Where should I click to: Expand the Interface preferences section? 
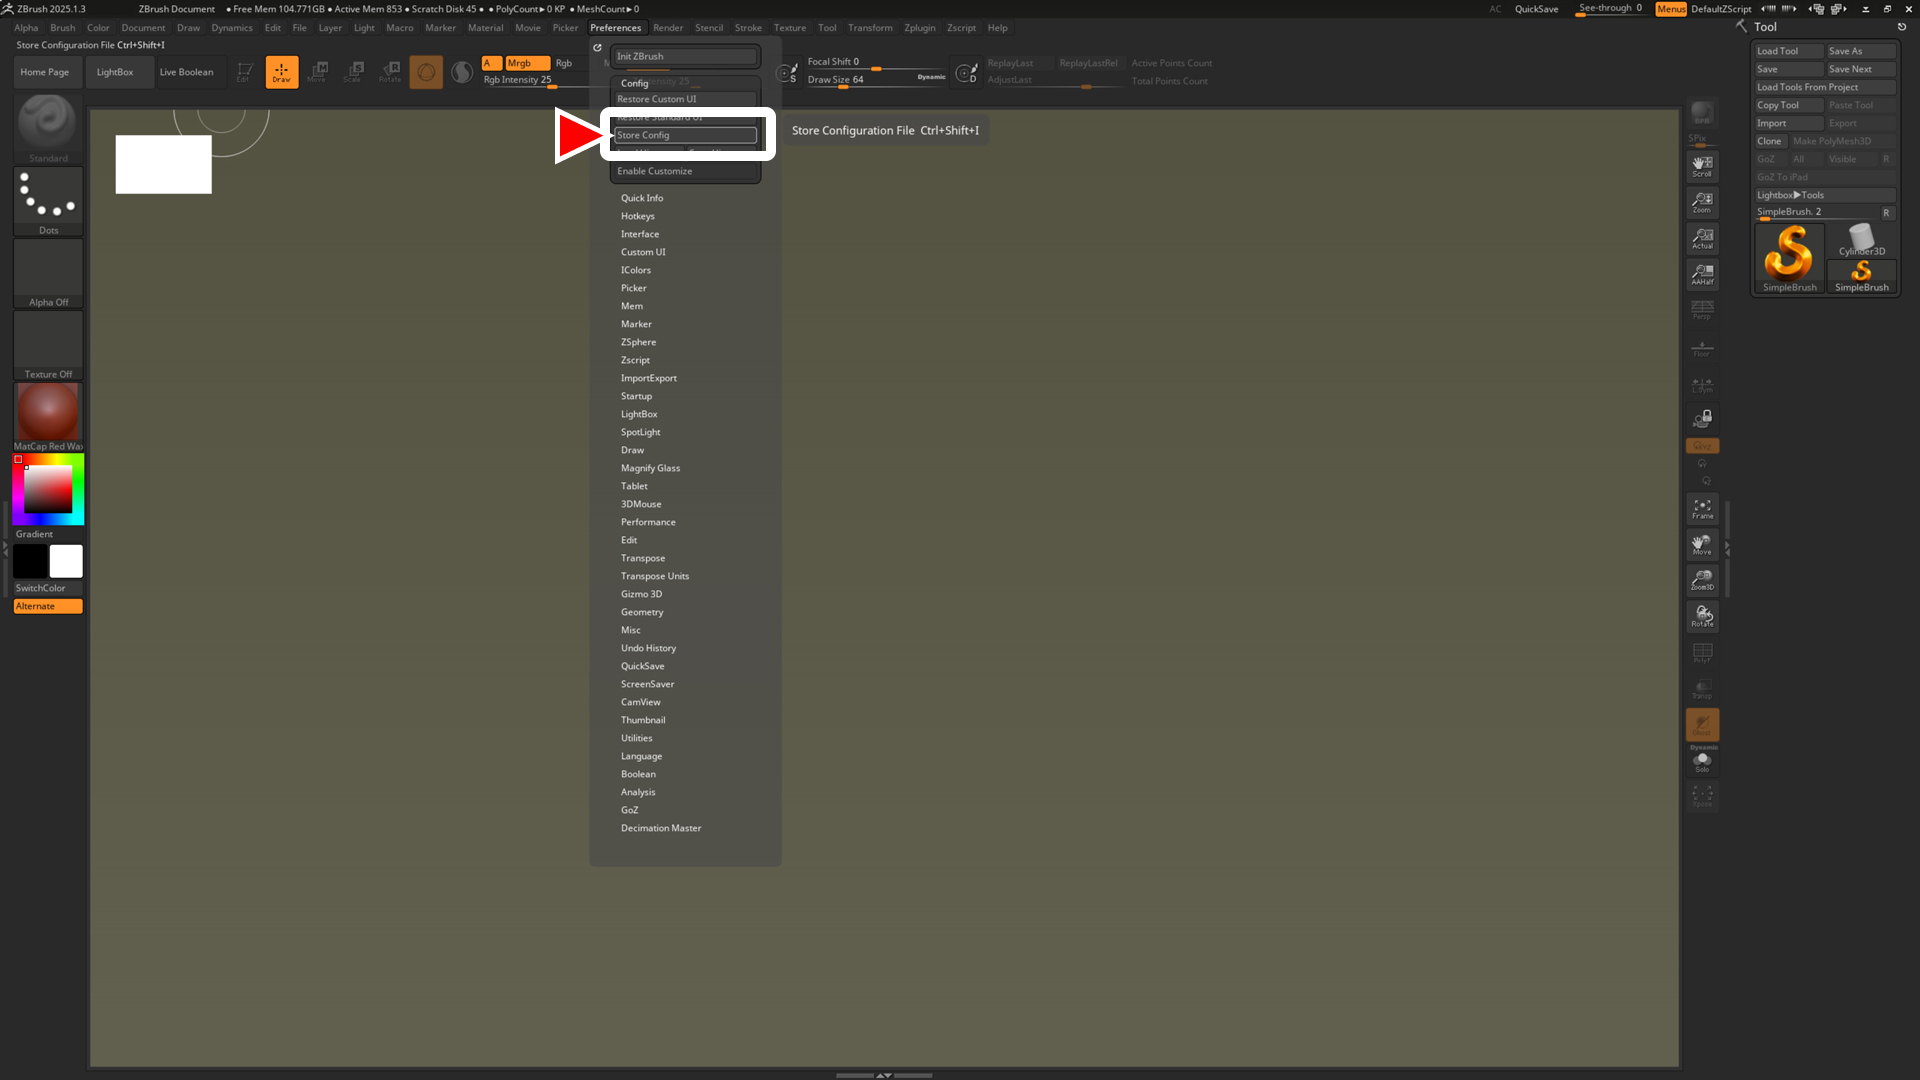[640, 234]
